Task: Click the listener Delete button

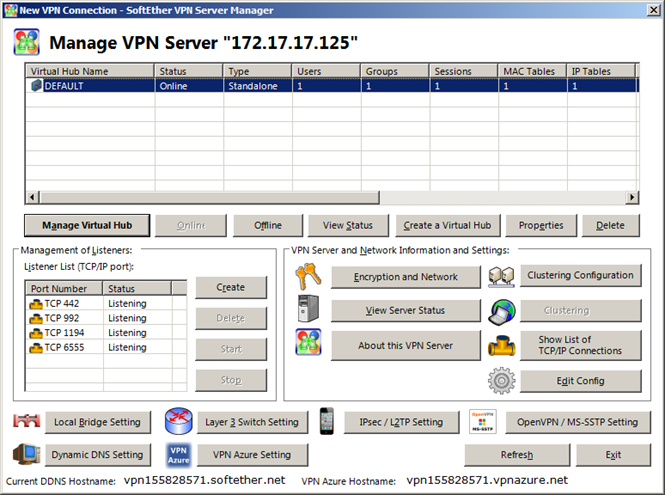Action: 231,318
